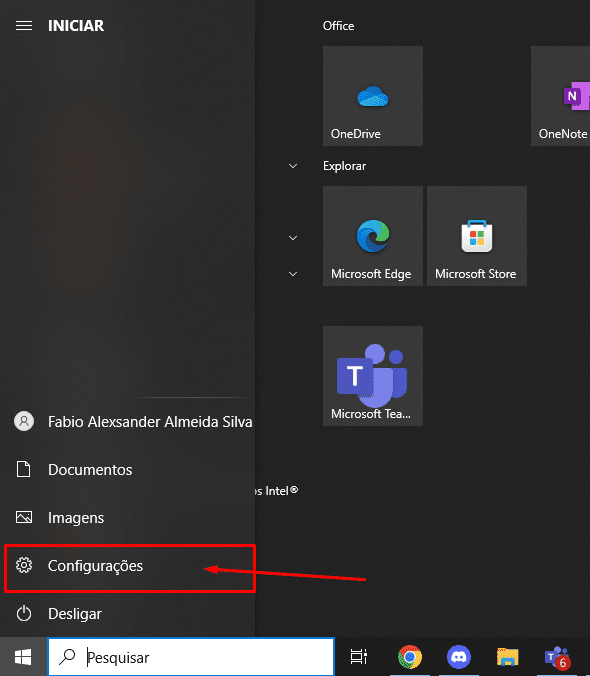Click the Documentos page icon
The image size is (590, 676).
pyautogui.click(x=24, y=469)
